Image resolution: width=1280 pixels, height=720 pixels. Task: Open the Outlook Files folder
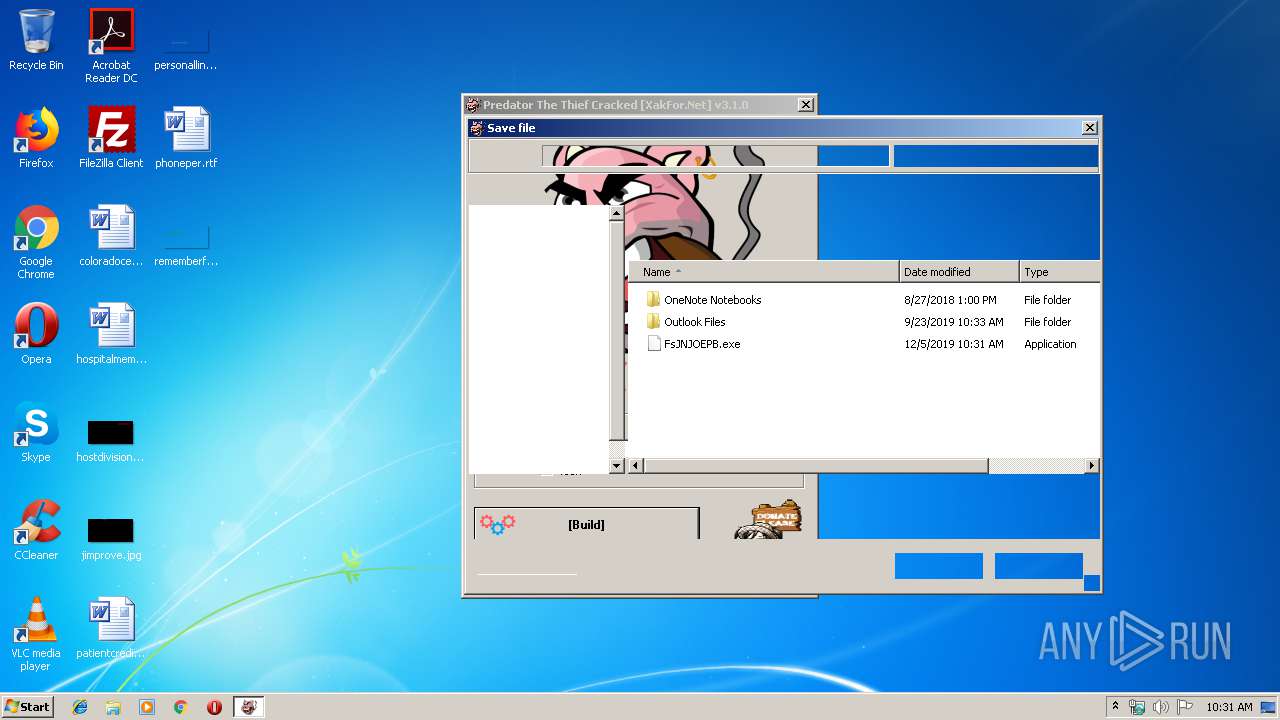pyautogui.click(x=694, y=322)
